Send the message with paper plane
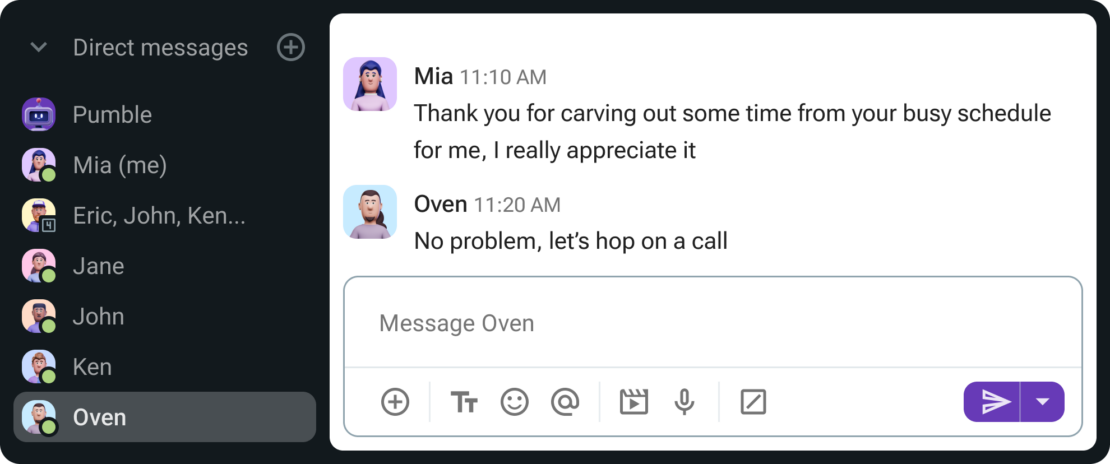 point(994,402)
